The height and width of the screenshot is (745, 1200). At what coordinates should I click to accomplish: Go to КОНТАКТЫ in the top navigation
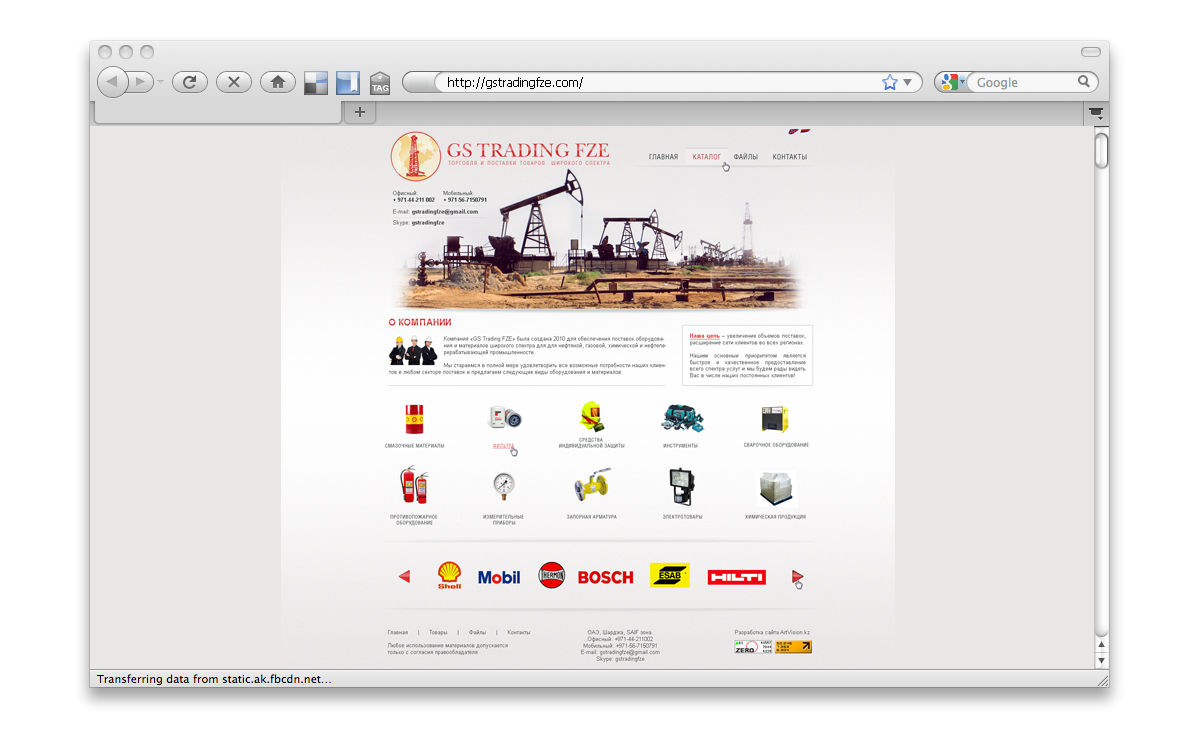[x=789, y=157]
